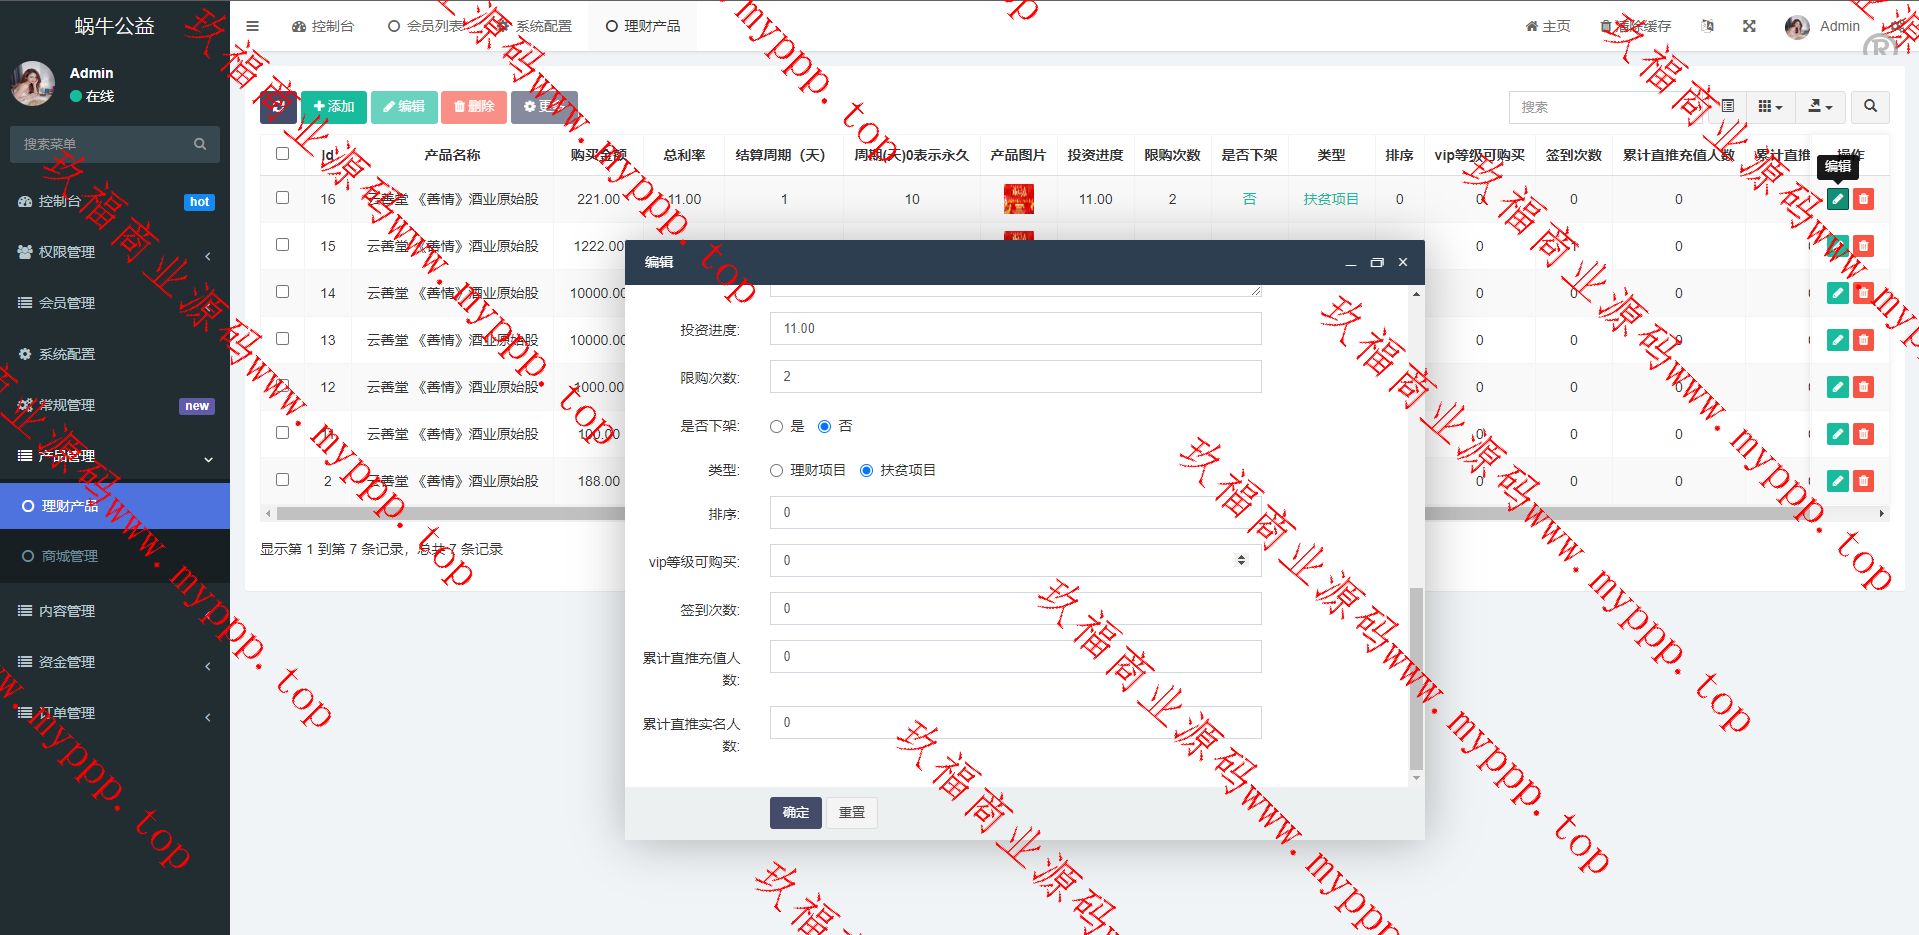Click the 确定 confirm button
The width and height of the screenshot is (1919, 935).
(x=795, y=813)
